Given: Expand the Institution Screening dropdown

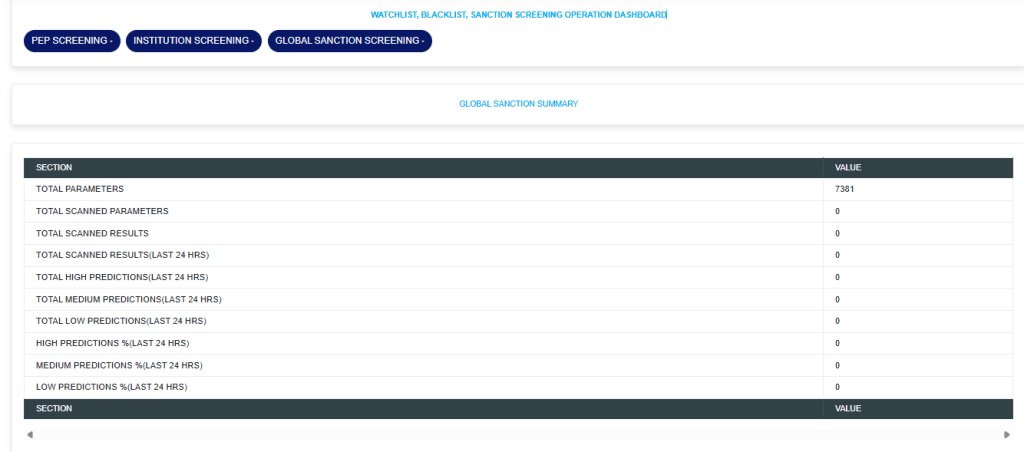Looking at the screenshot, I should tap(193, 41).
